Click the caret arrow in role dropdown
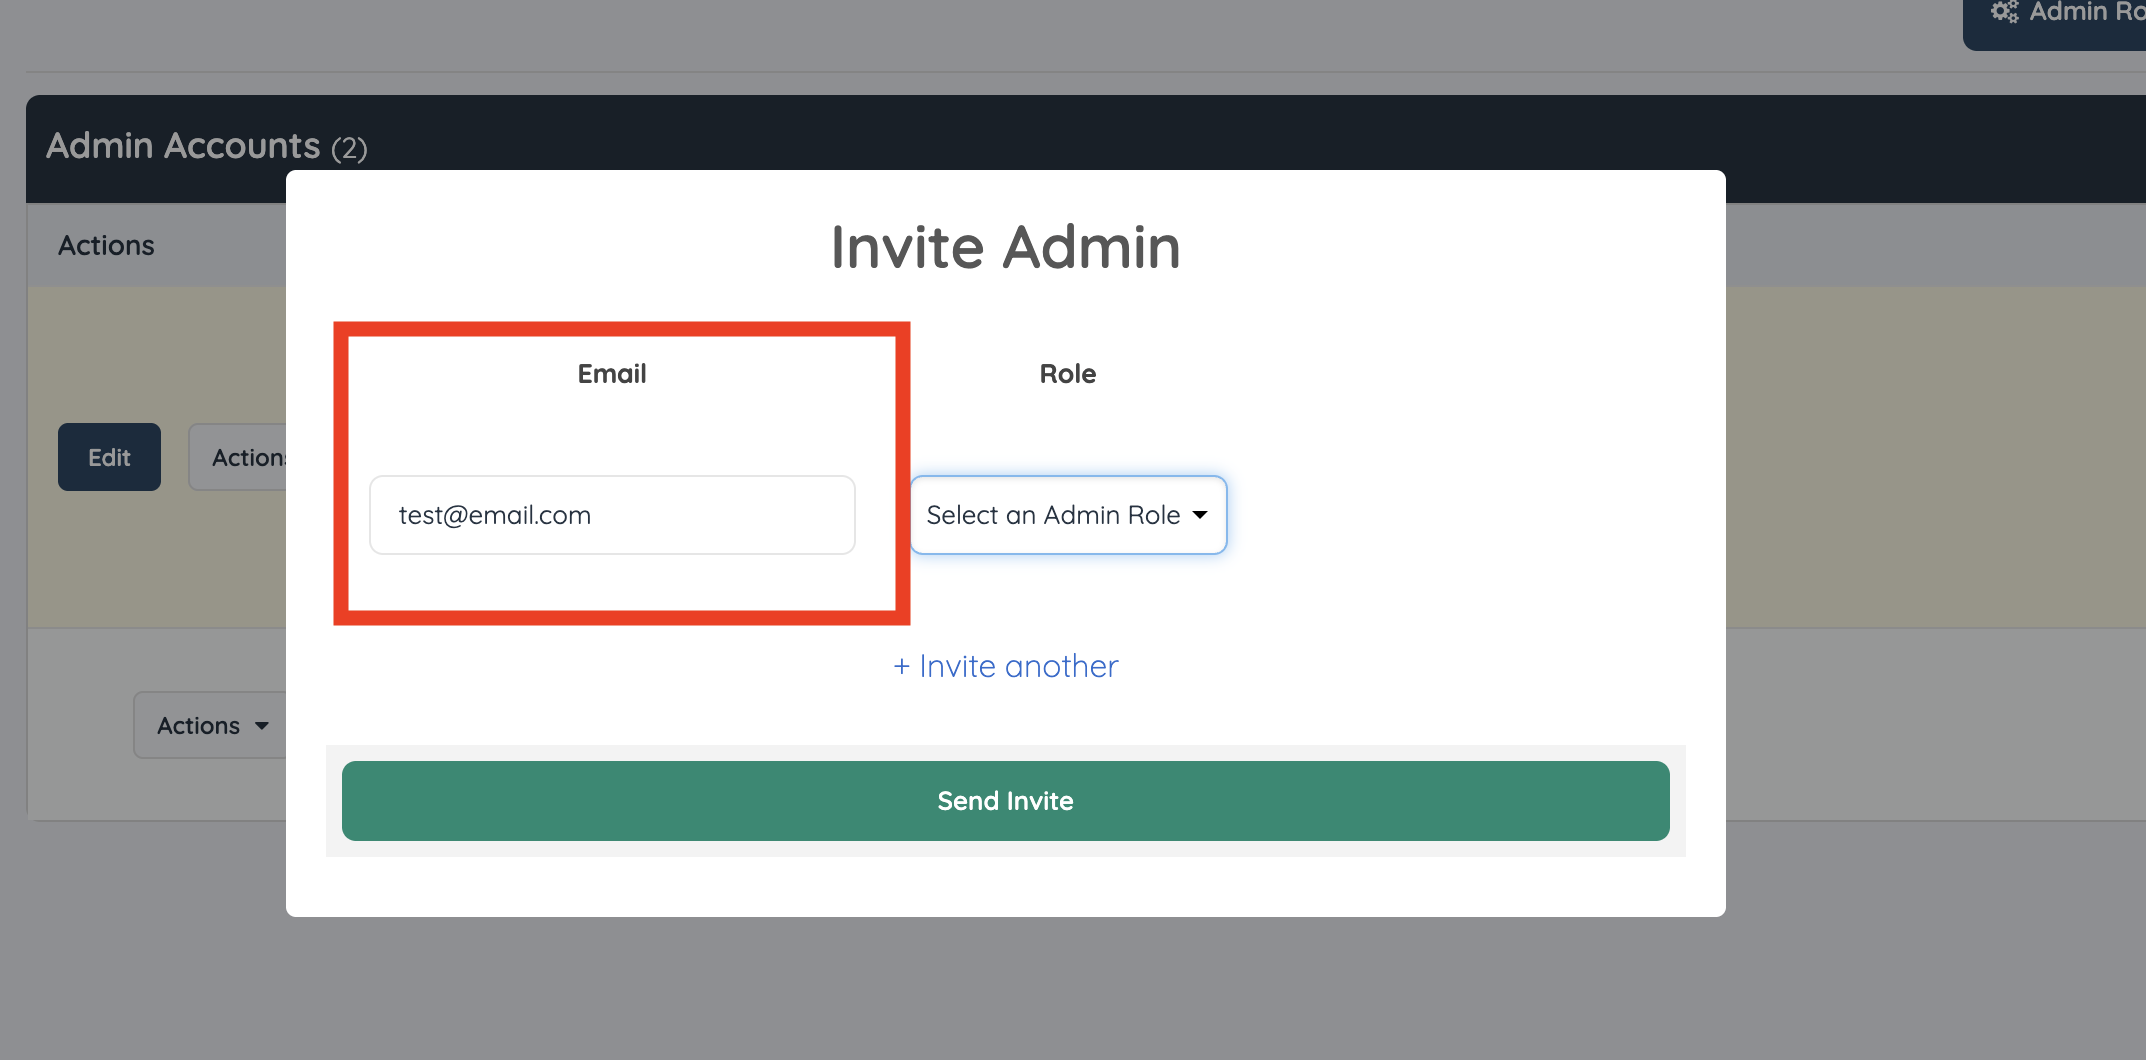The image size is (2146, 1060). pos(1200,515)
